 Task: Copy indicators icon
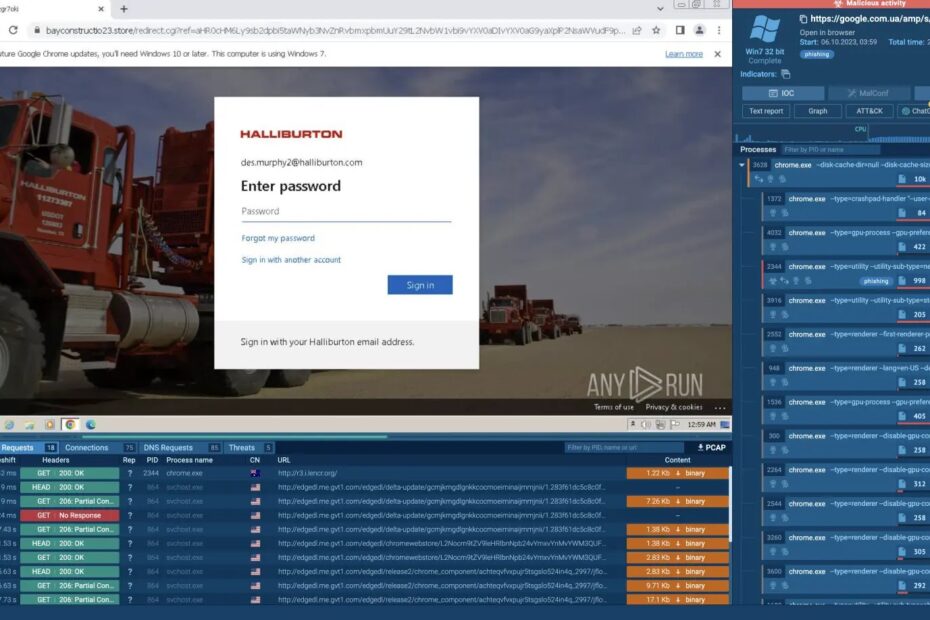pyautogui.click(x=786, y=74)
